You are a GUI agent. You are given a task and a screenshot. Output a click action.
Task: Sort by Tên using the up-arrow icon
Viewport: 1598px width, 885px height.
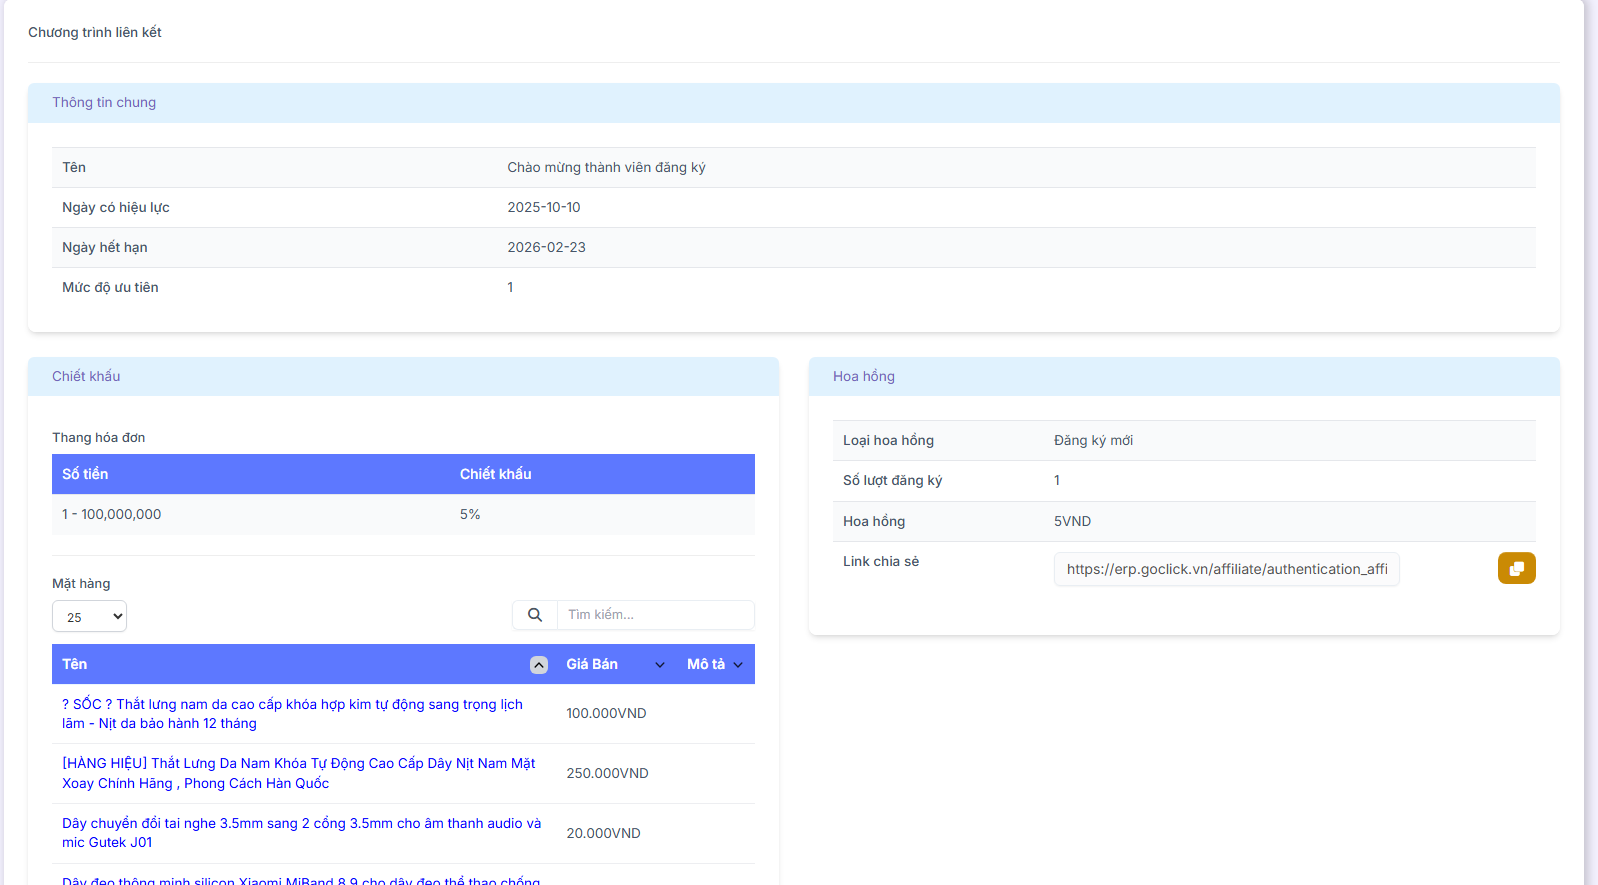coord(538,665)
